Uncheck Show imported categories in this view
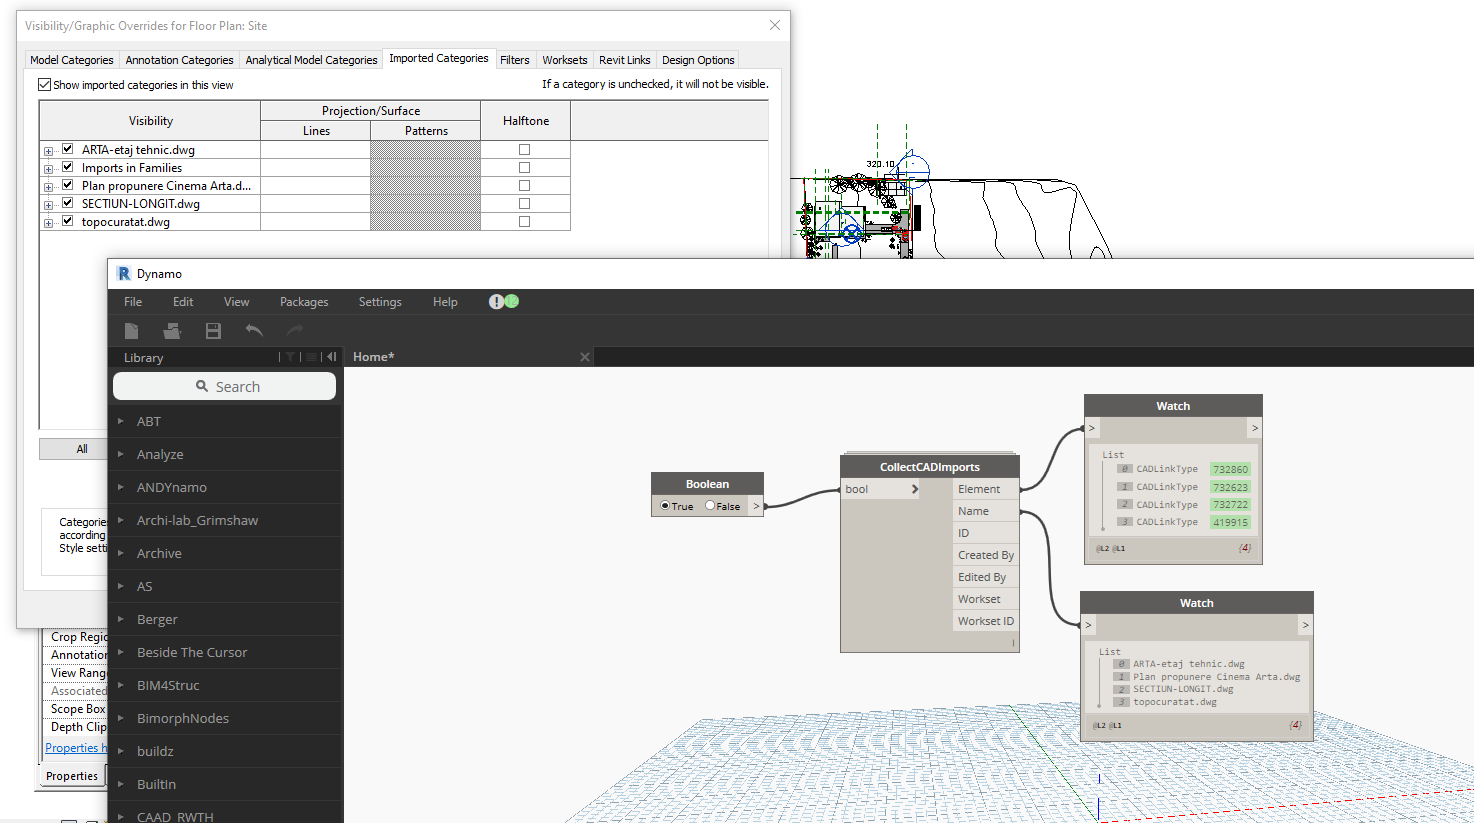 (x=44, y=84)
